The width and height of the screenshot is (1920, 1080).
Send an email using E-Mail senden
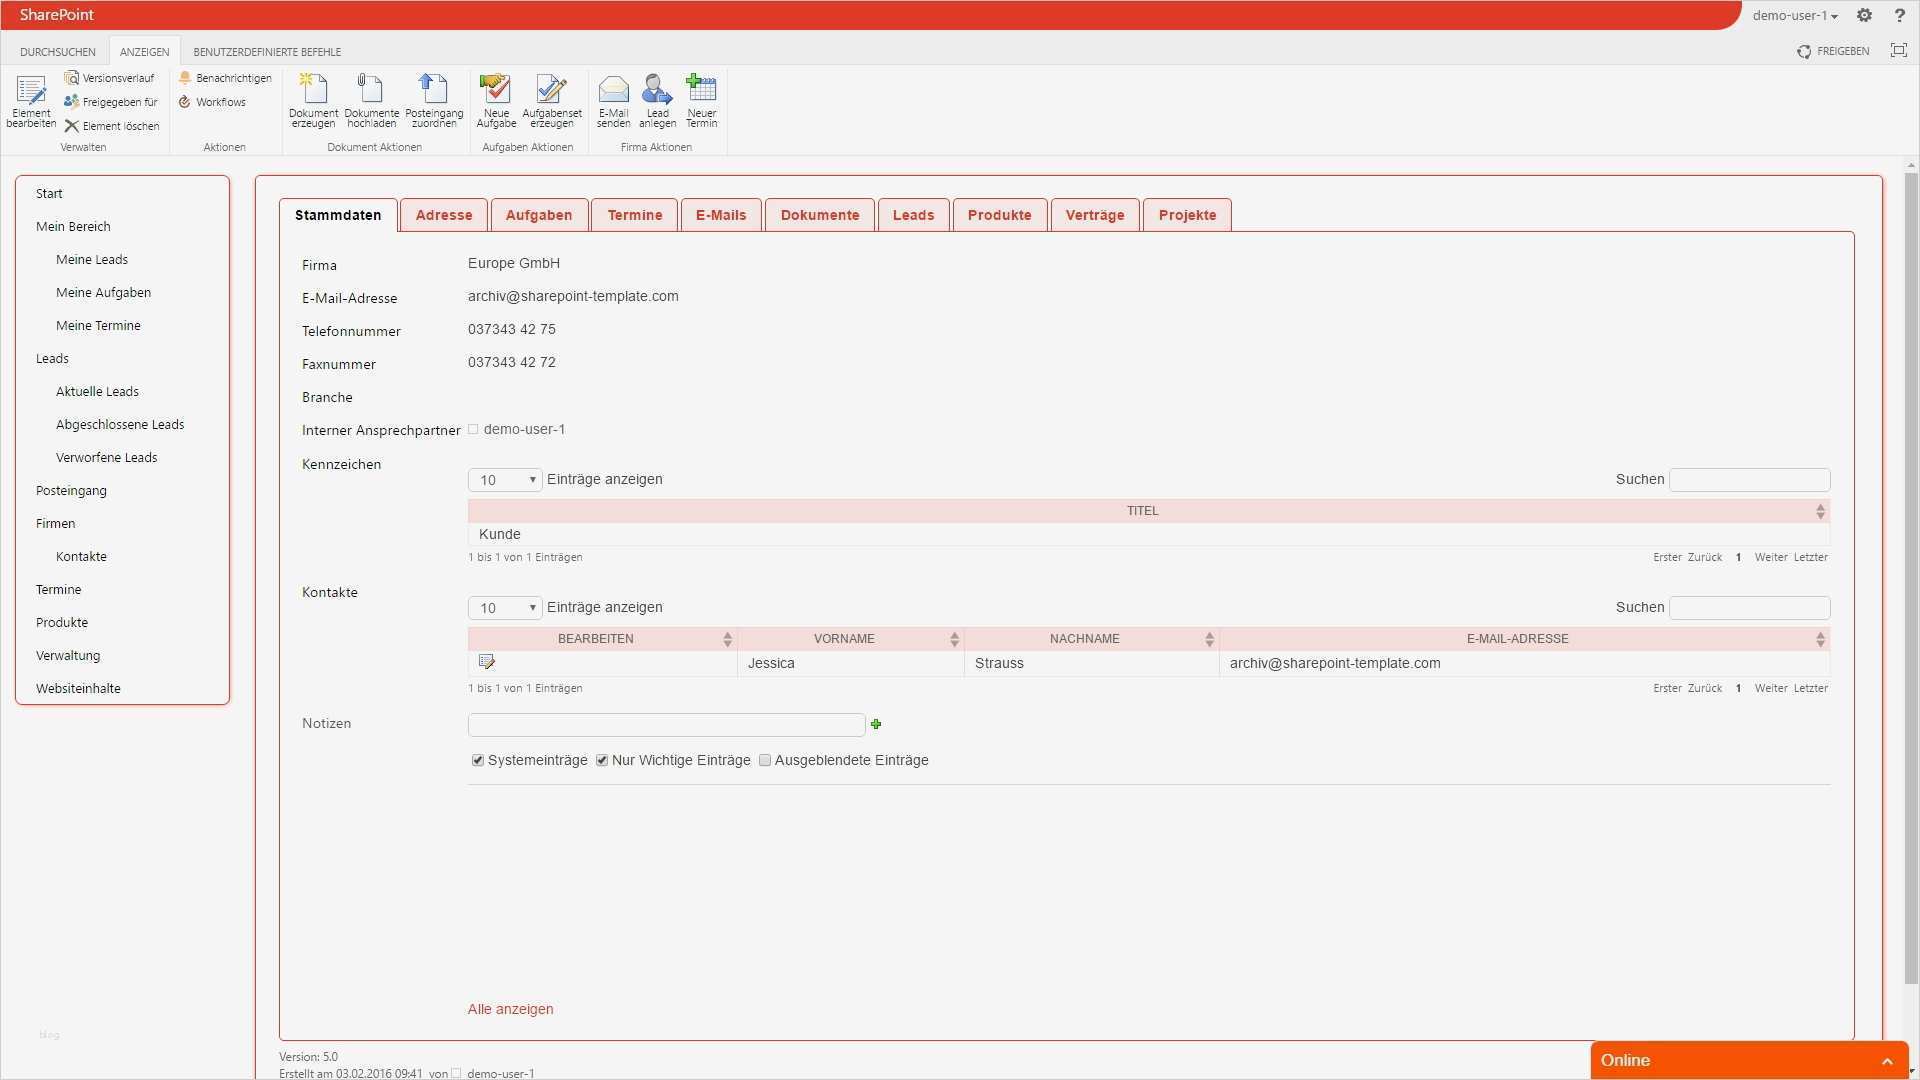point(613,100)
